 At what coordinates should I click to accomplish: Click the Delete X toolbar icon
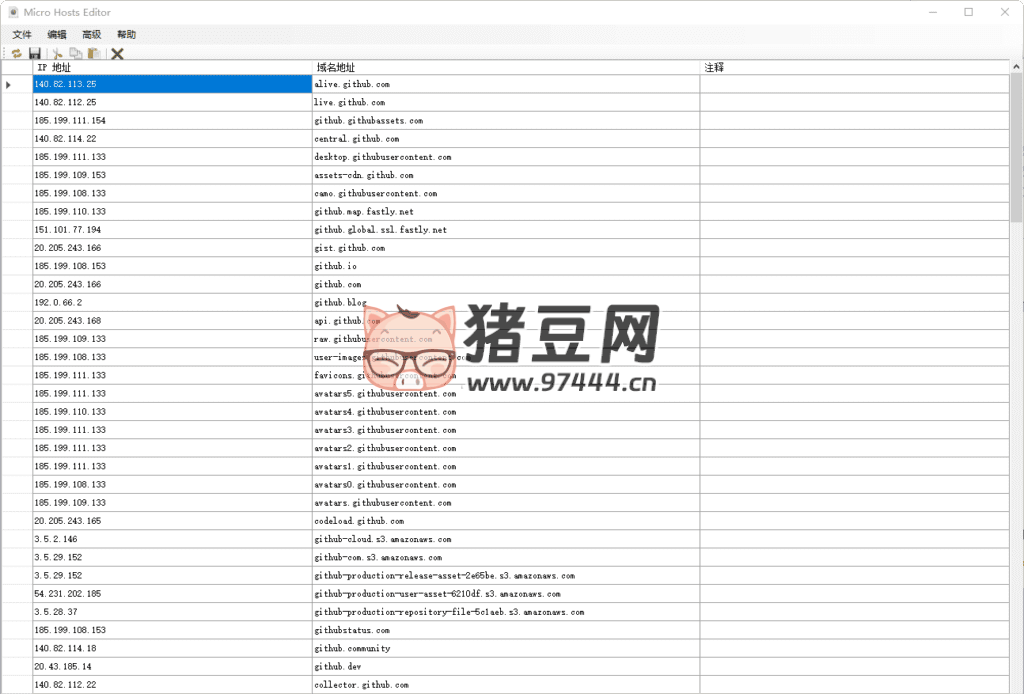click(118, 54)
